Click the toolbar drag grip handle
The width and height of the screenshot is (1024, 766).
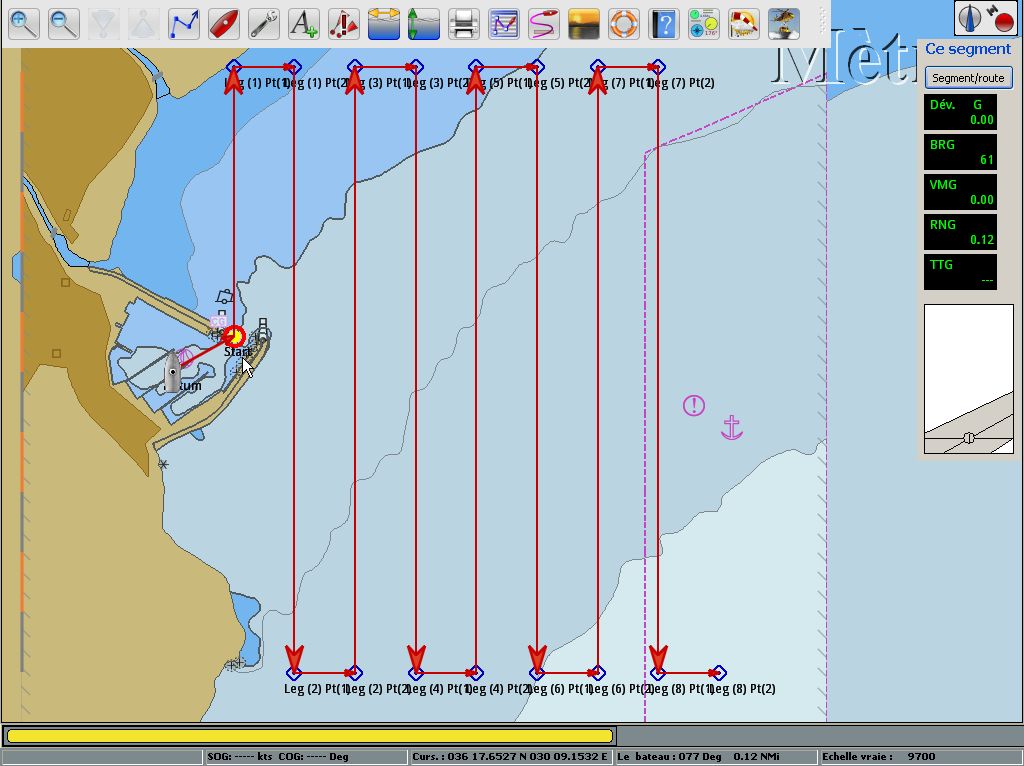pyautogui.click(x=822, y=24)
